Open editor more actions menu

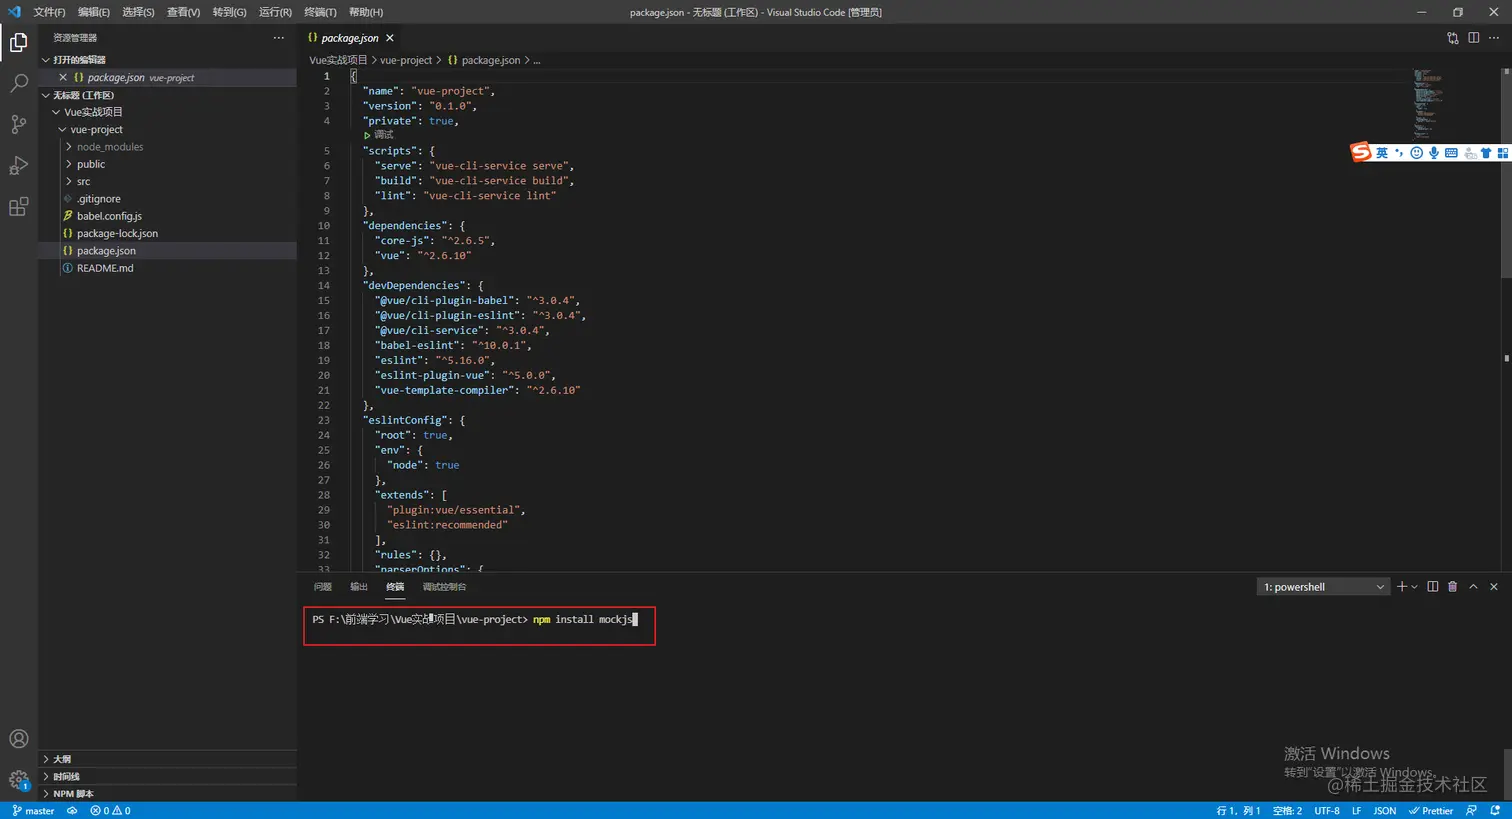tap(1495, 38)
